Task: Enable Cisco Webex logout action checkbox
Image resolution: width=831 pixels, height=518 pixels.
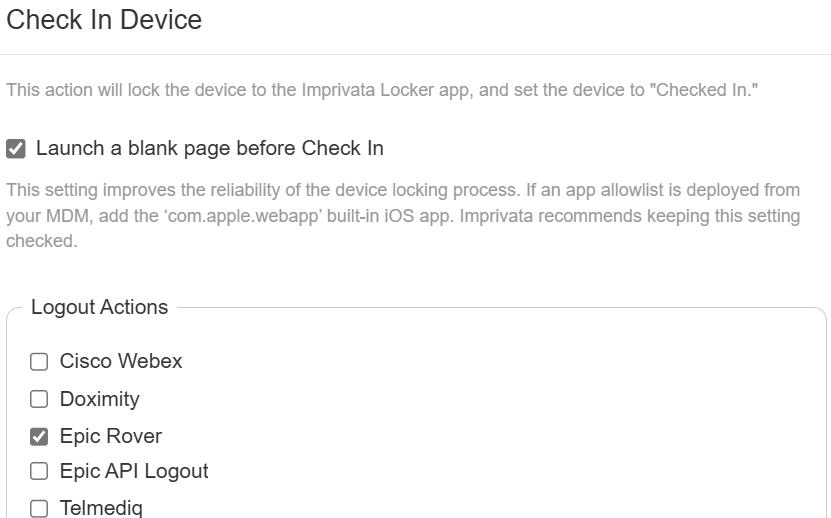Action: [39, 362]
